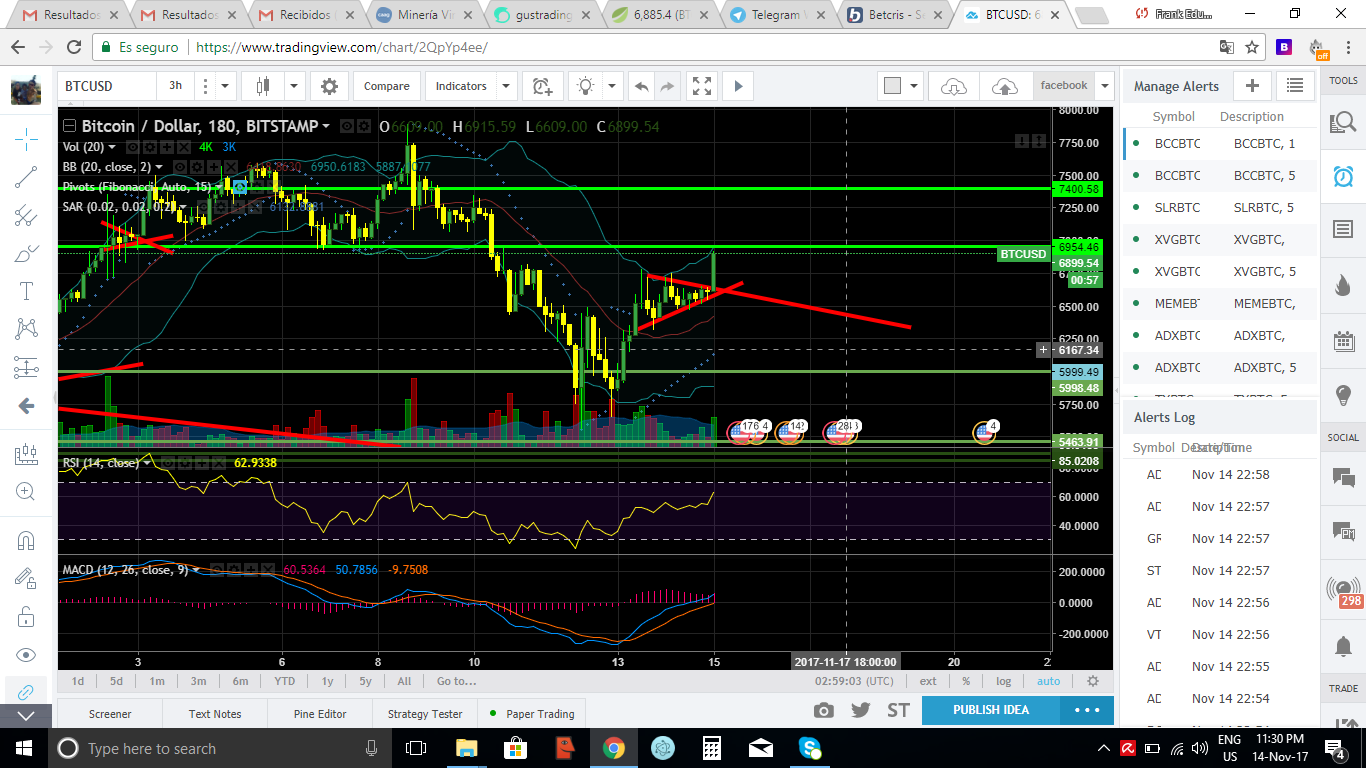Click the StockTwits ST icon
The width and height of the screenshot is (1366, 768).
(898, 710)
